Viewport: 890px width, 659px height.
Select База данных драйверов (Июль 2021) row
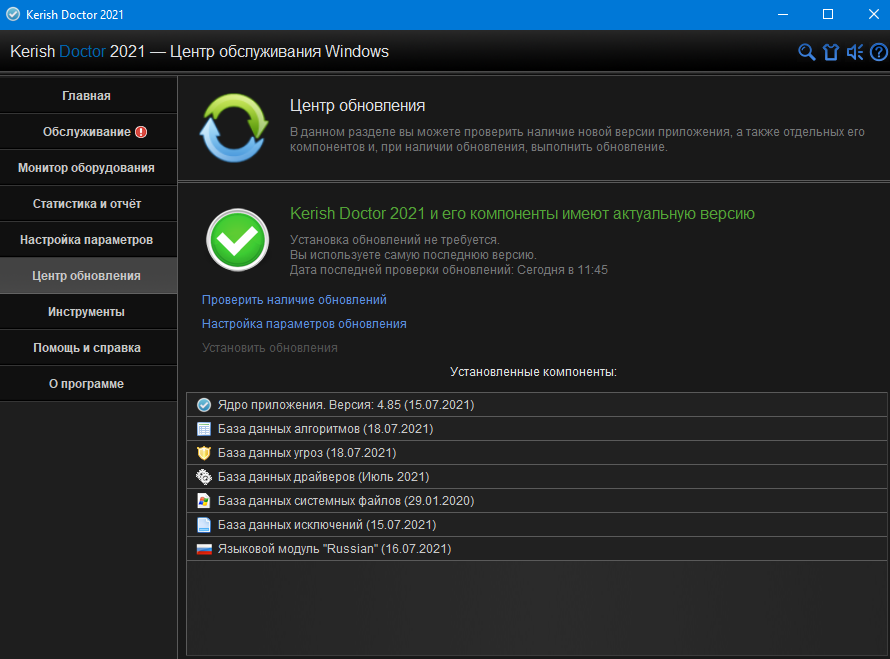pos(536,477)
